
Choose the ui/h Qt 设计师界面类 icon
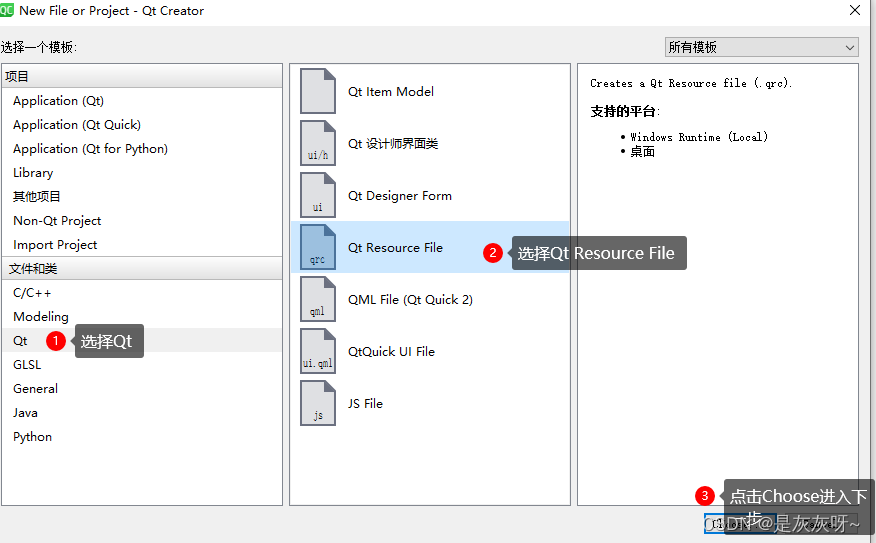(318, 143)
